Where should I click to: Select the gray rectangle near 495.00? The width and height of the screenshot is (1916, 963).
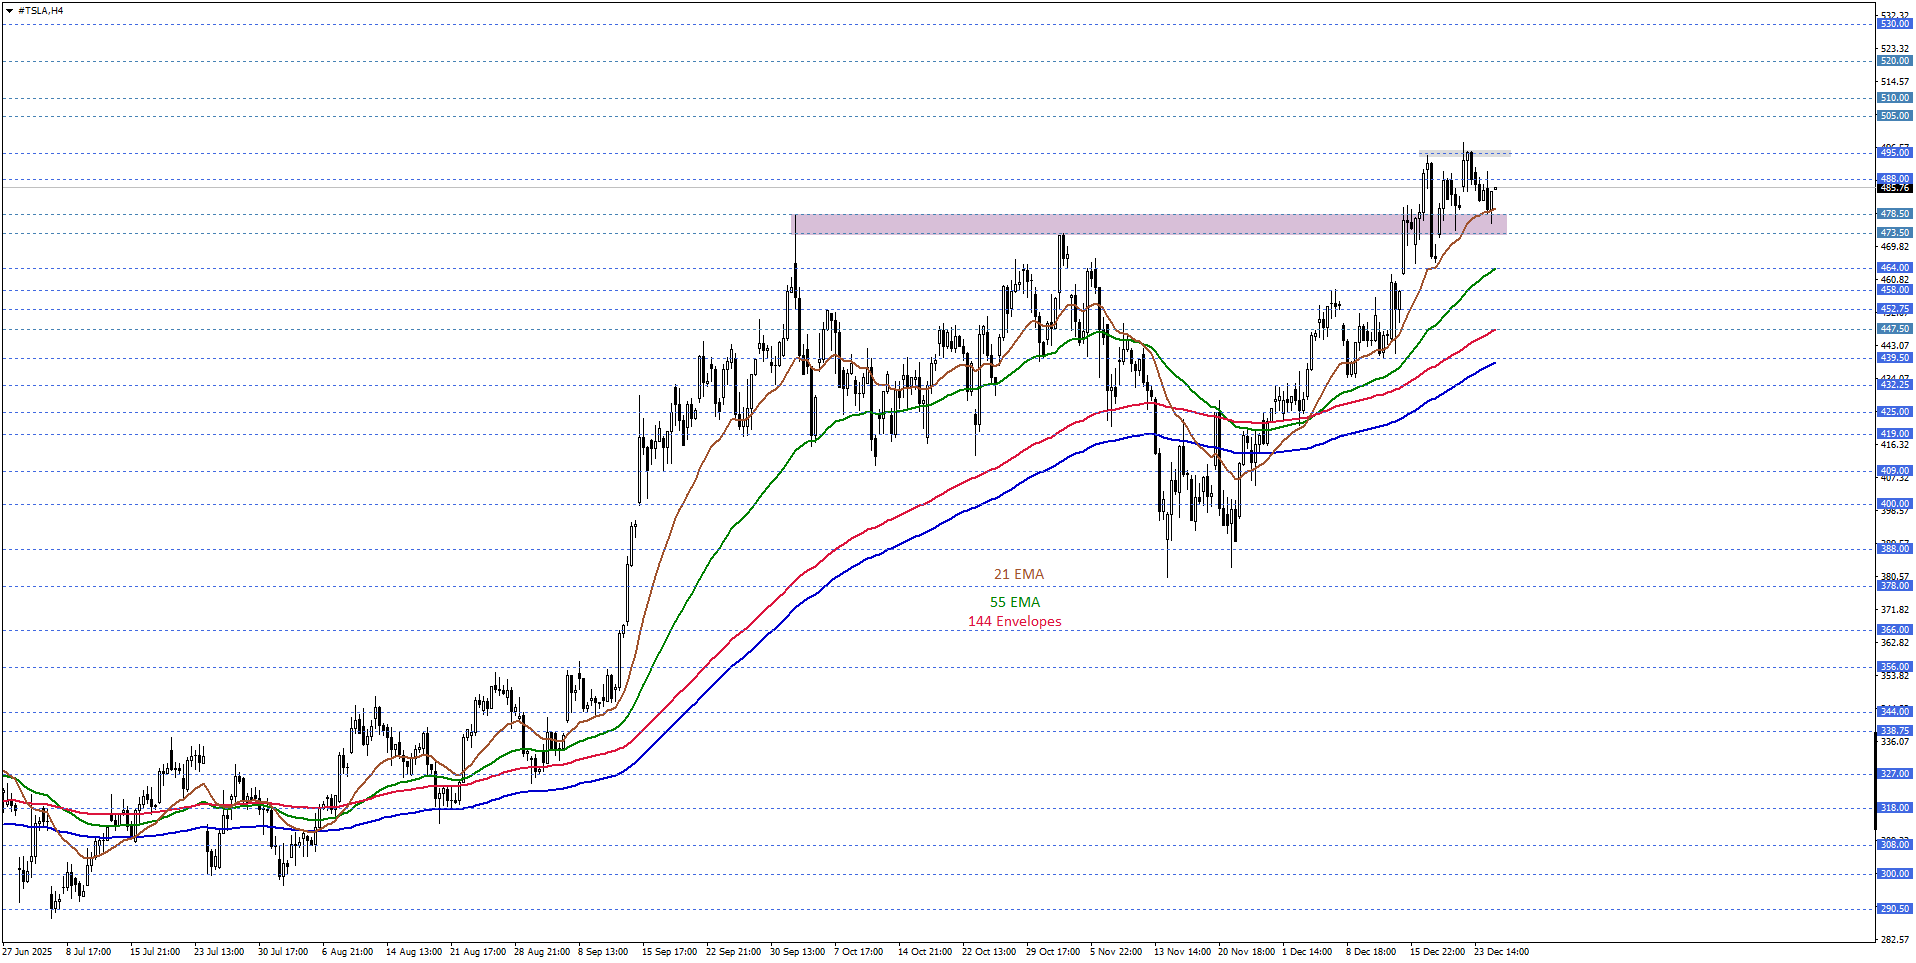pyautogui.click(x=1465, y=153)
